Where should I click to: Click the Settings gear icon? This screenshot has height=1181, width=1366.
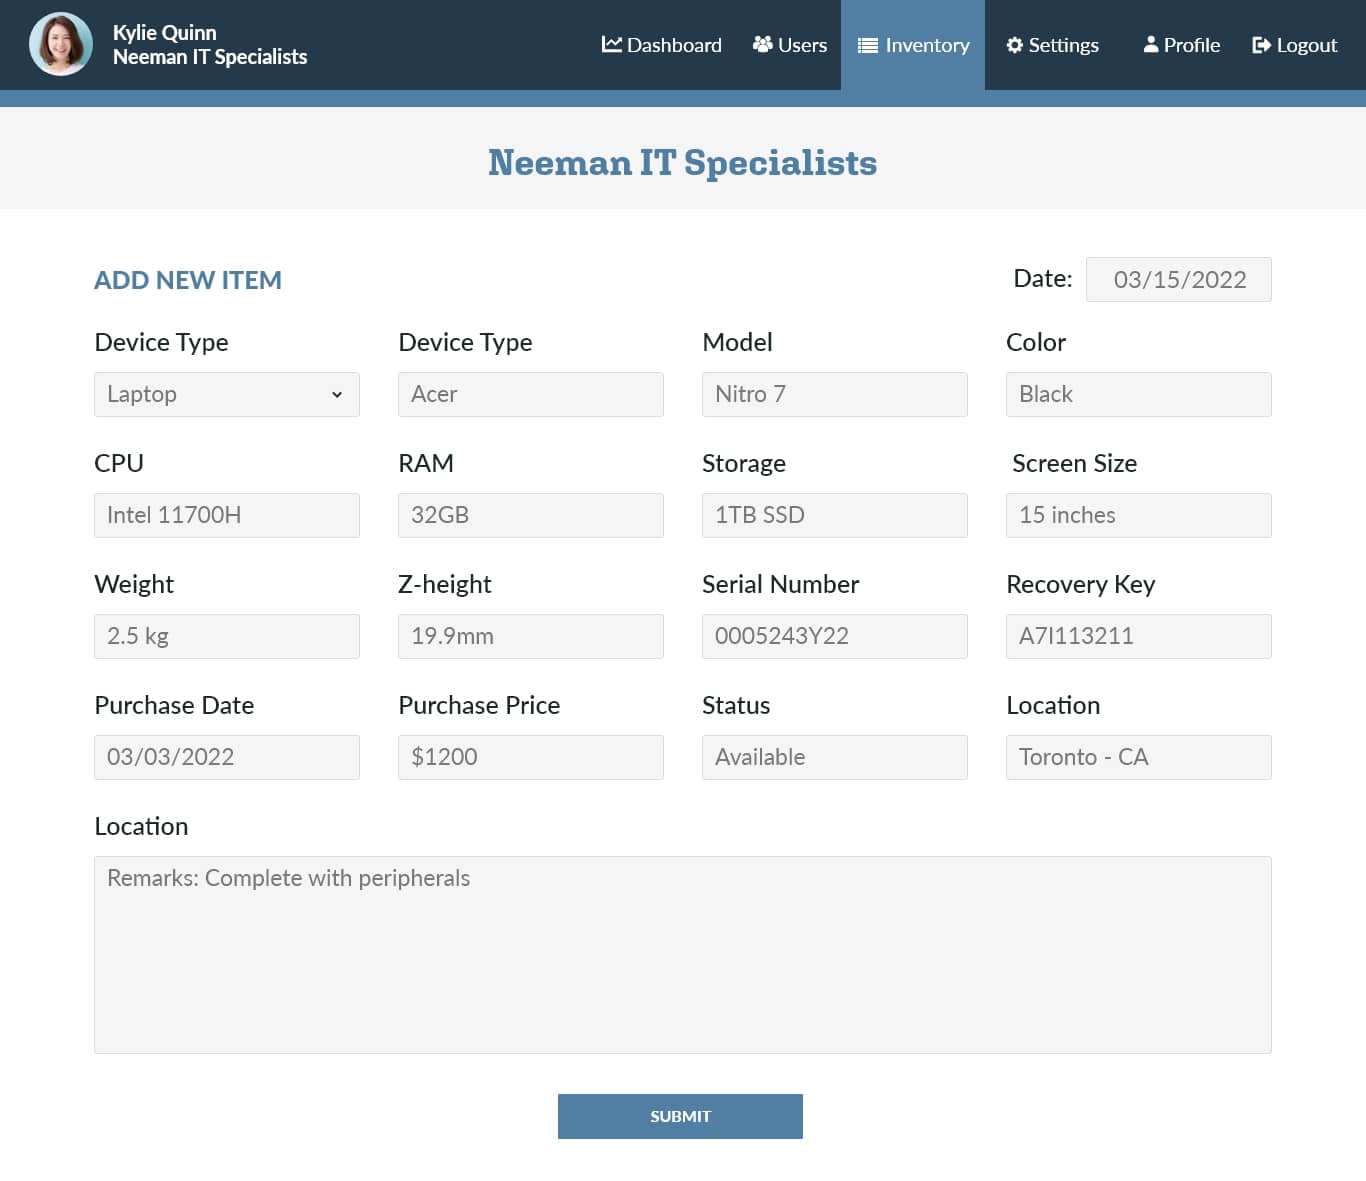[x=1014, y=45]
